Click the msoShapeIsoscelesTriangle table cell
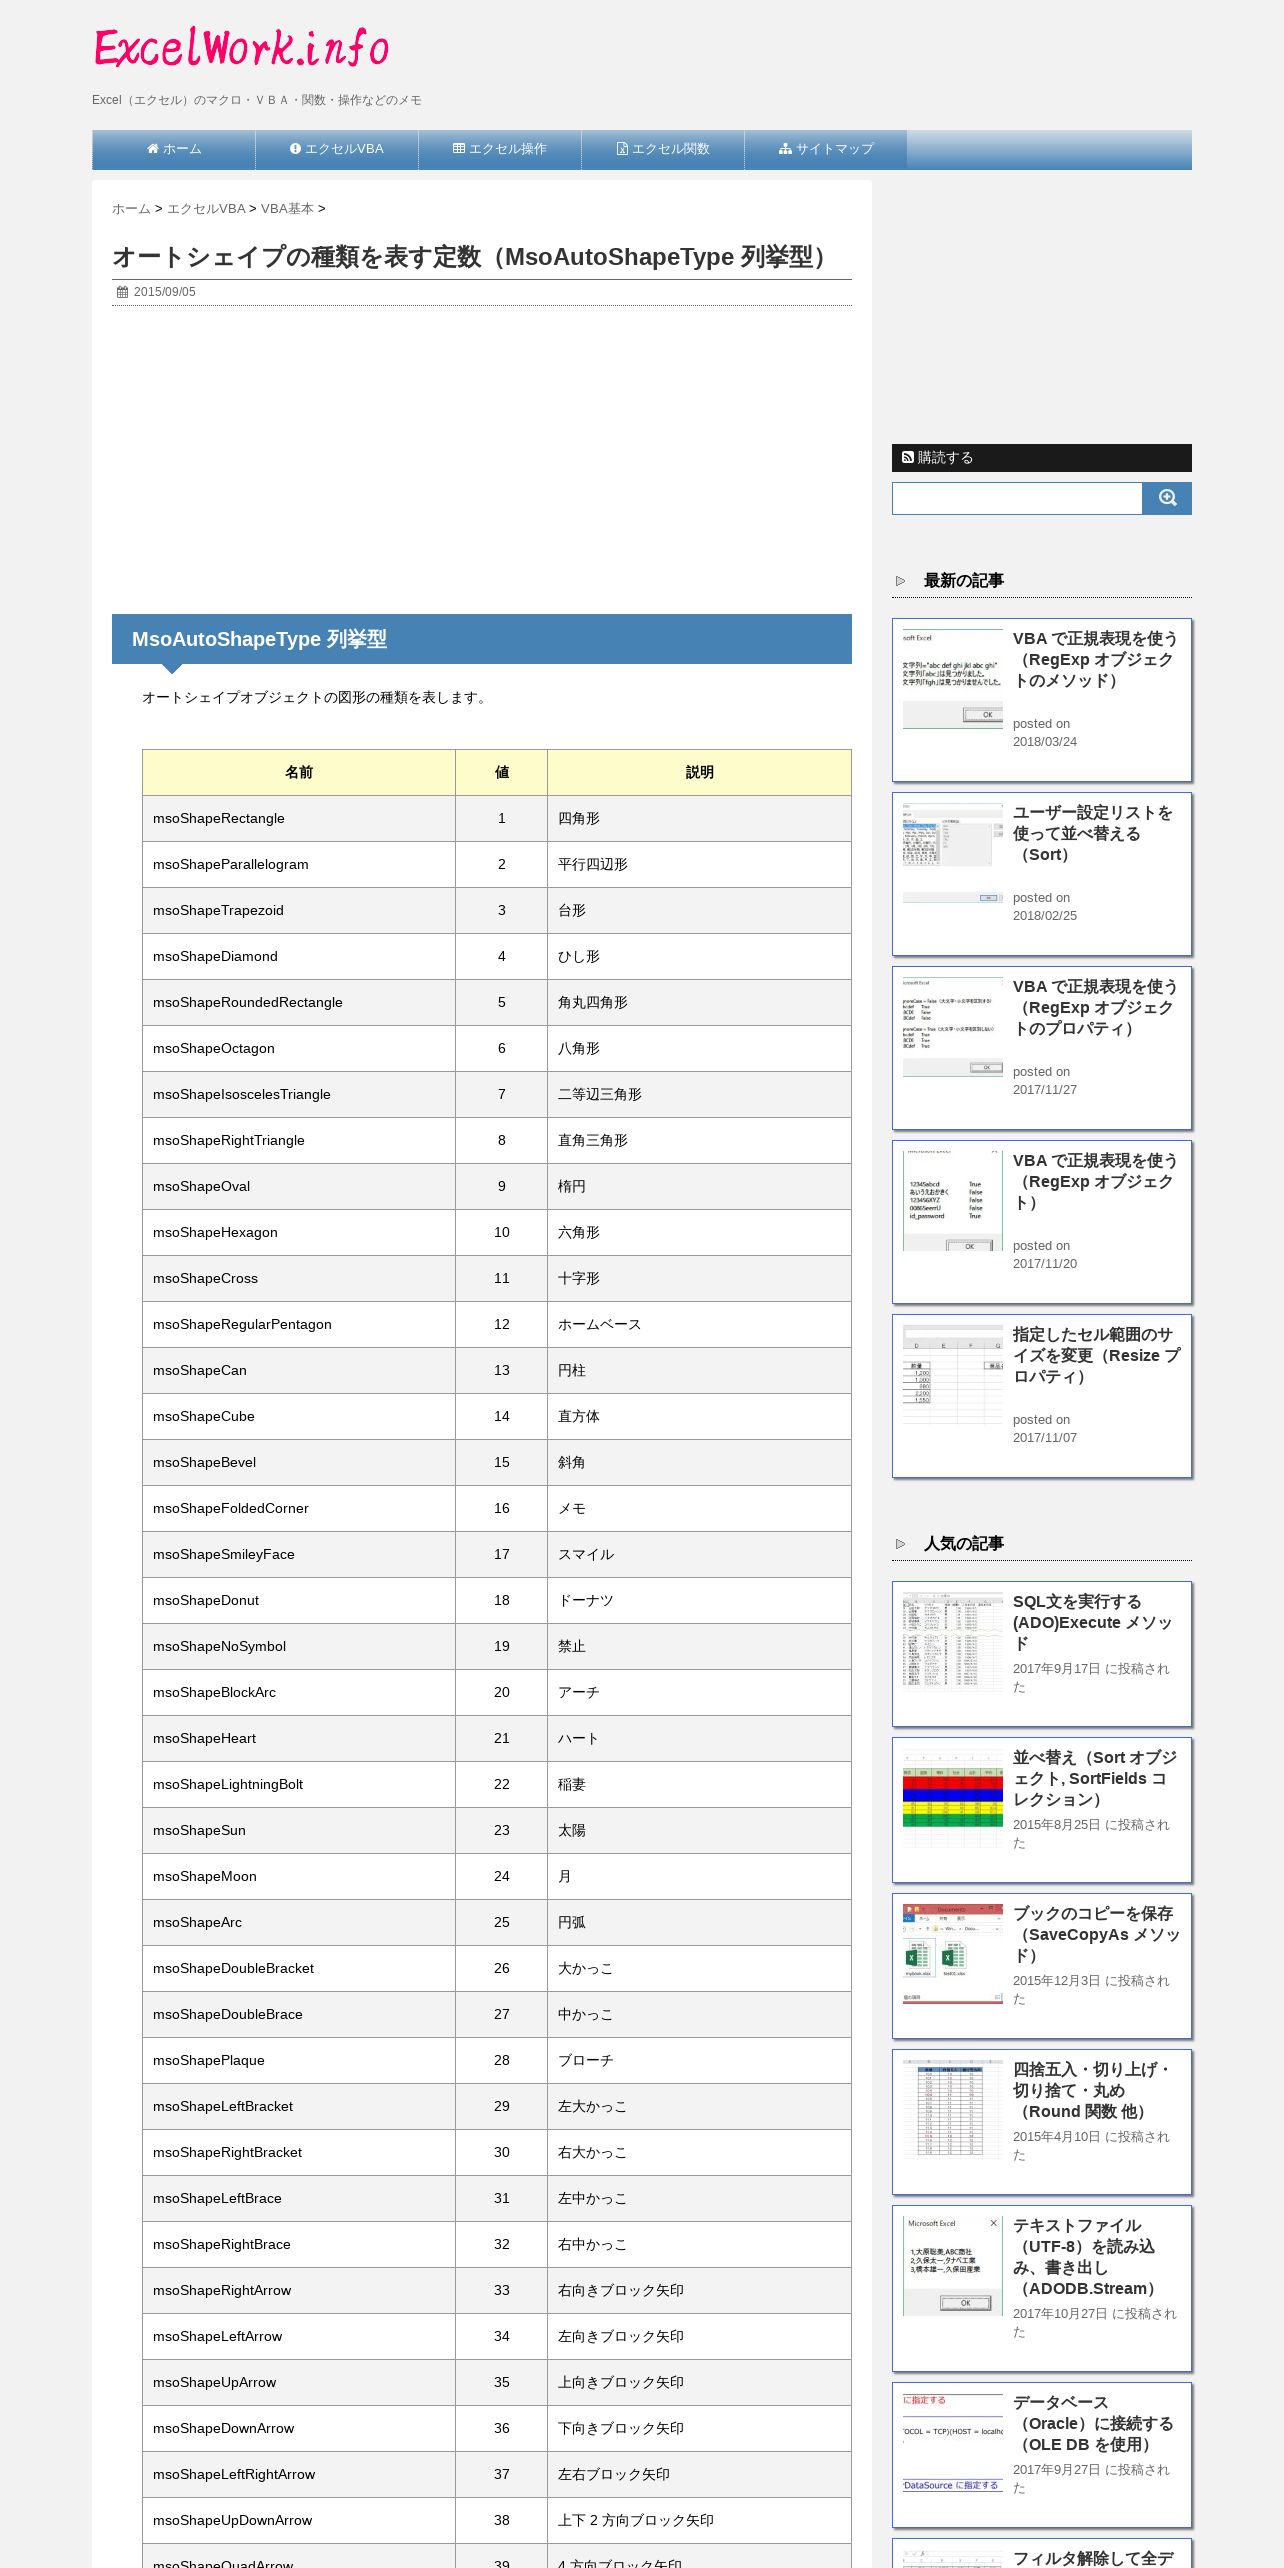This screenshot has height=2568, width=1284. [x=299, y=1094]
